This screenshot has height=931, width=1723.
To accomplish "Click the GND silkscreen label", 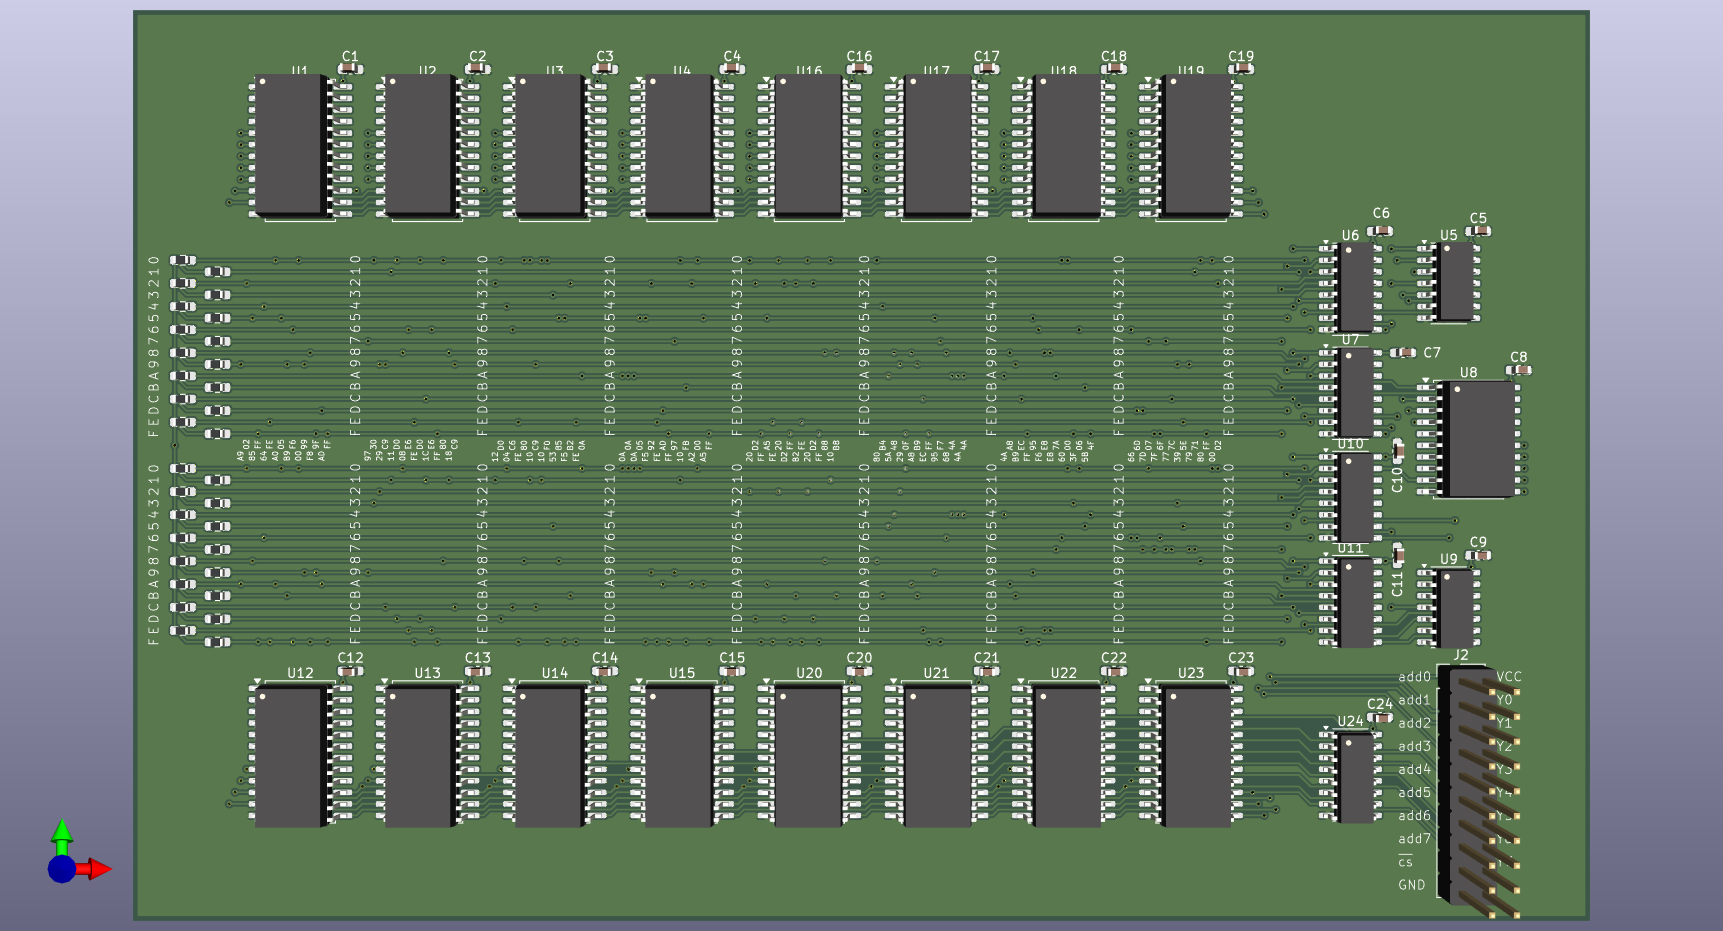I will click(1412, 885).
